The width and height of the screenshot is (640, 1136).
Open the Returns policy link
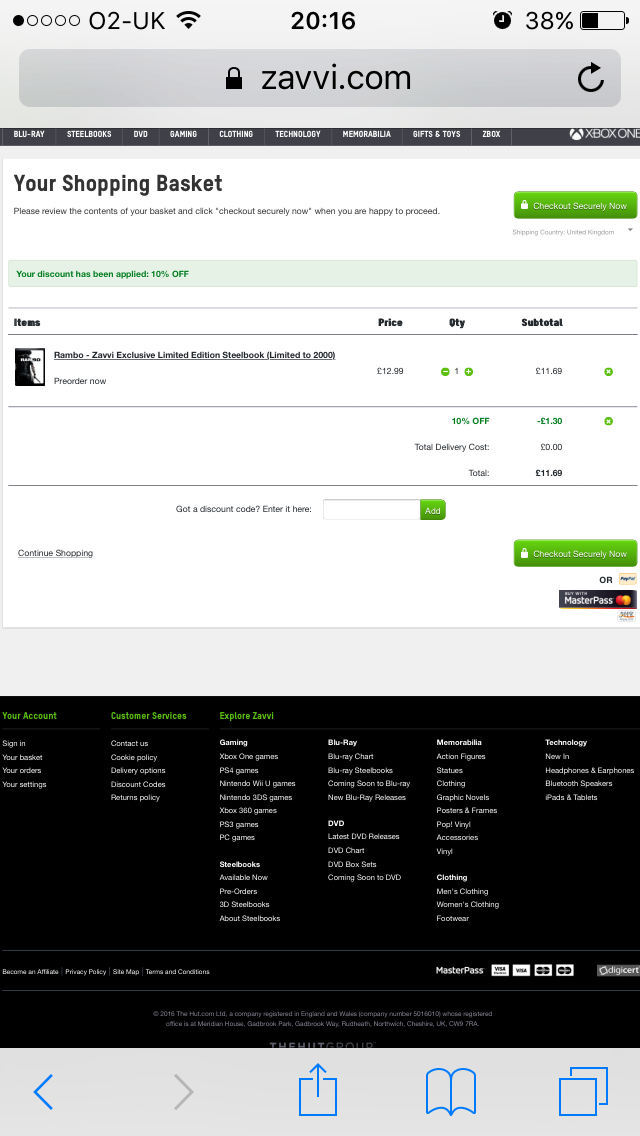pos(136,798)
